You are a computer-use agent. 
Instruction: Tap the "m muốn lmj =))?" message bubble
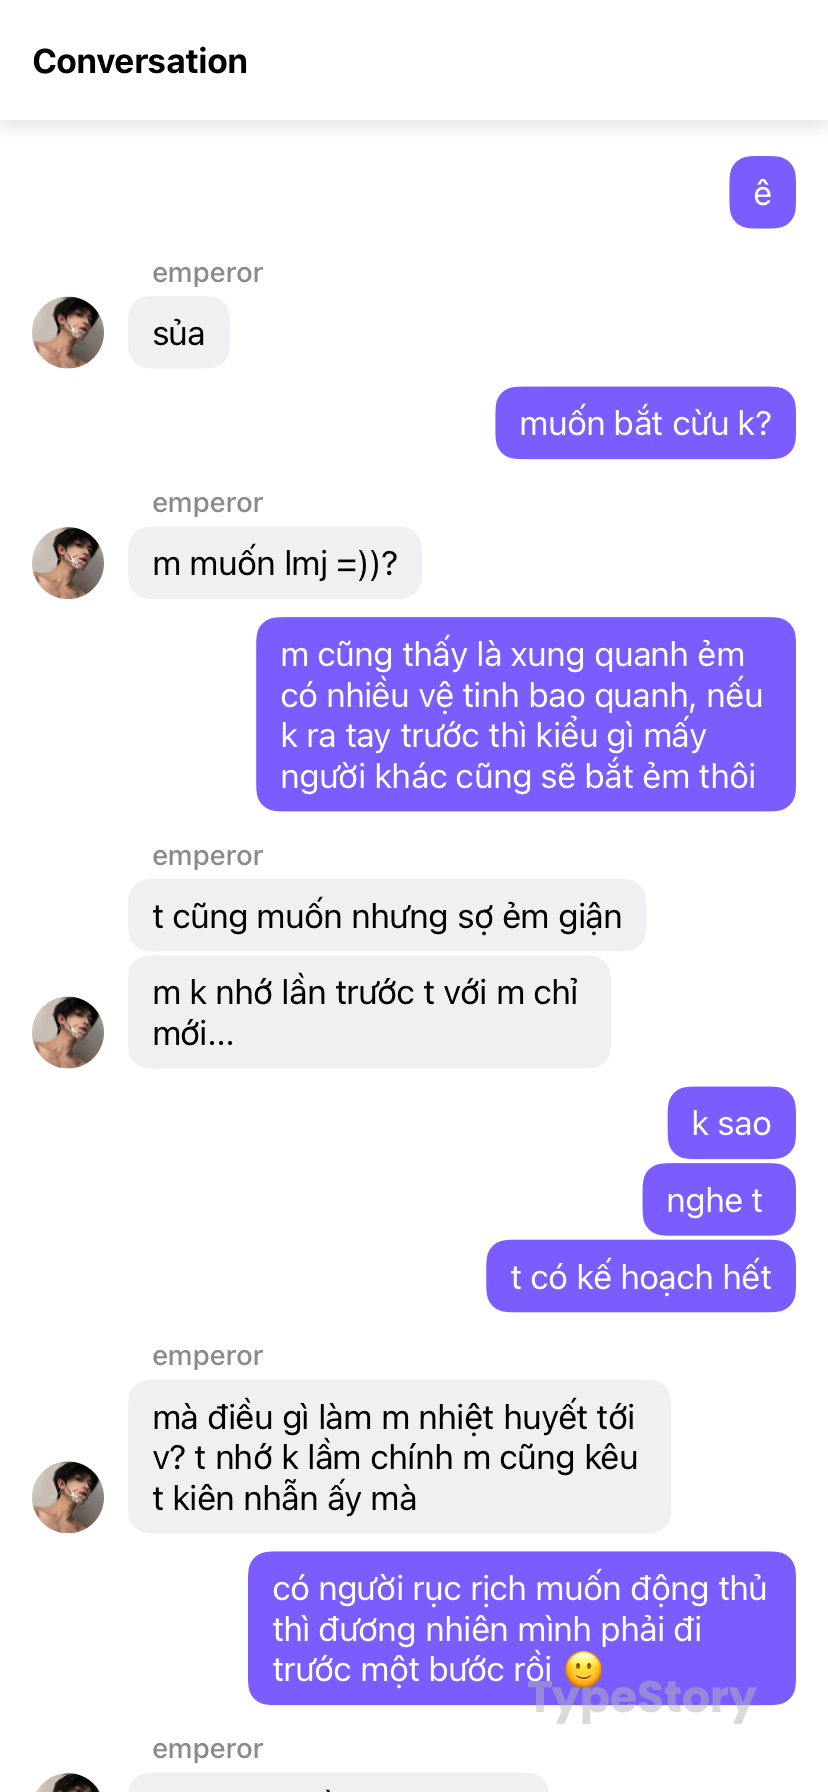coord(275,563)
